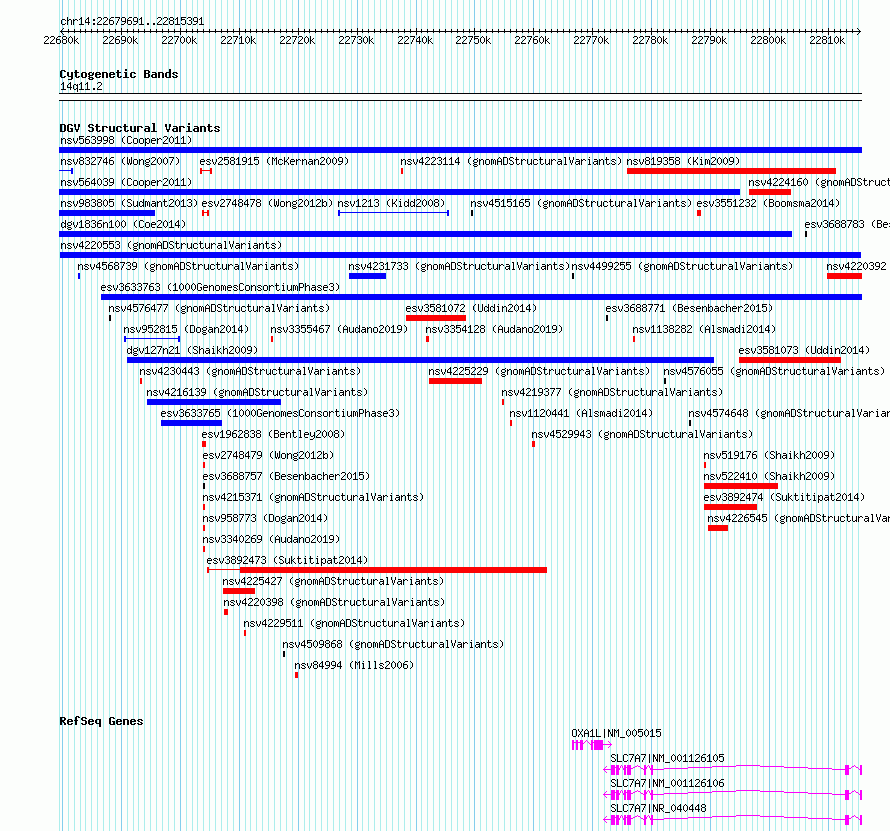890x831 pixels.
Task: Click nsv1138282 (Alsmadi2014) label
Action: [704, 329]
